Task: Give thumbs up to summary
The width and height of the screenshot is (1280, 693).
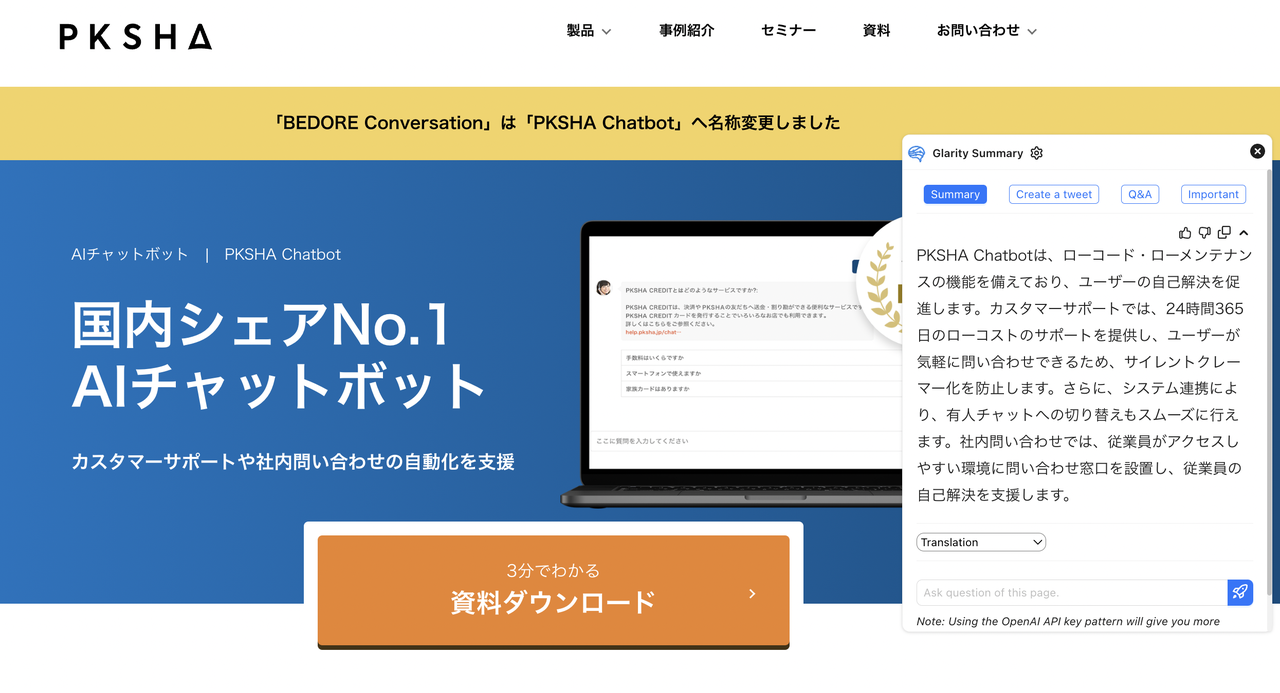Action: pos(1185,232)
